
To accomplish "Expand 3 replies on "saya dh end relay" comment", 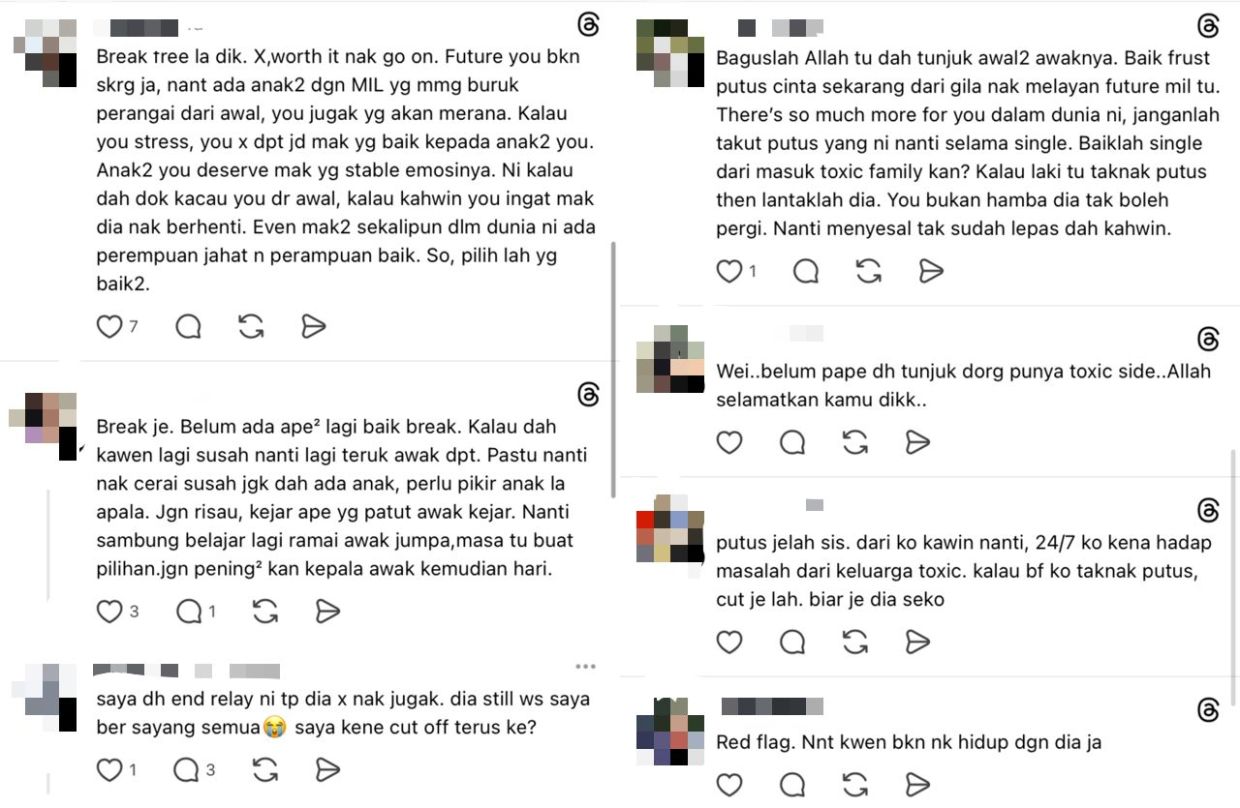I will (196, 769).
